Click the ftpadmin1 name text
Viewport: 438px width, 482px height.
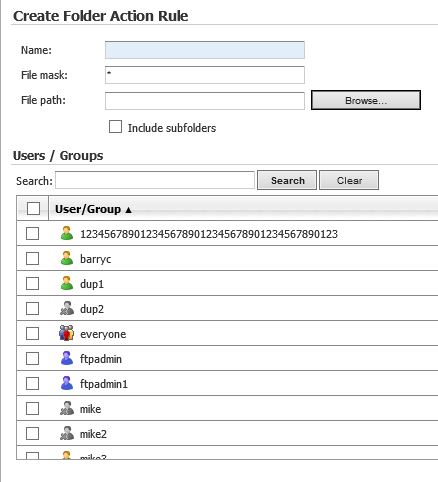point(104,384)
